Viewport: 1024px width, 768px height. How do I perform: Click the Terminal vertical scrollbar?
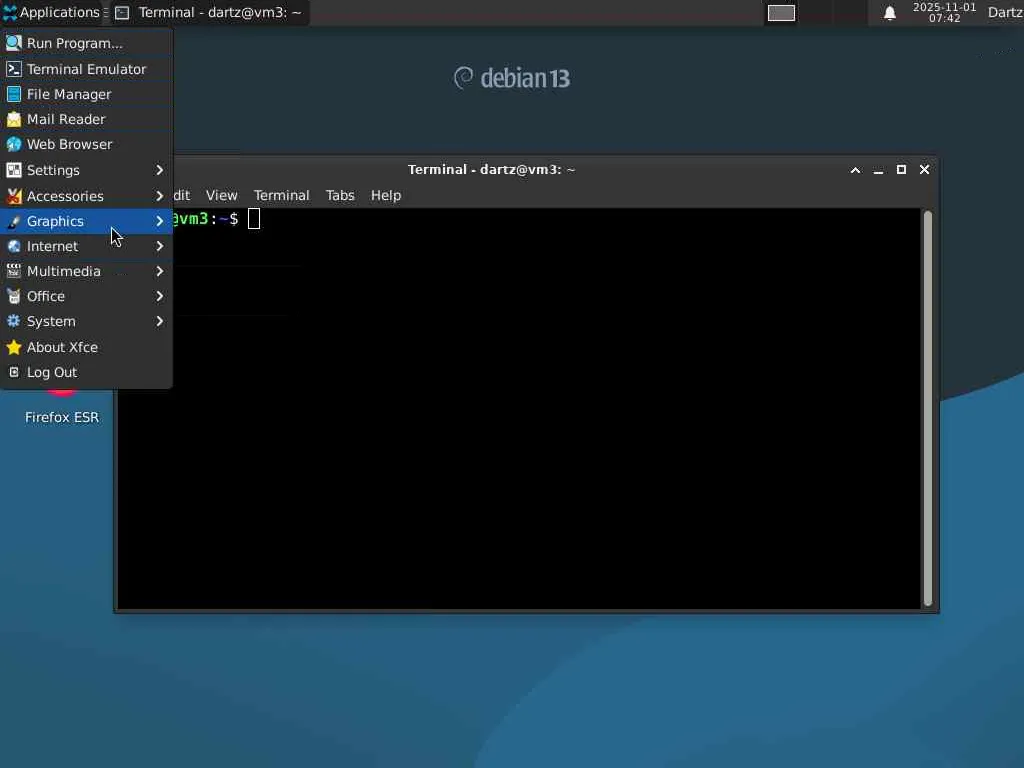928,408
